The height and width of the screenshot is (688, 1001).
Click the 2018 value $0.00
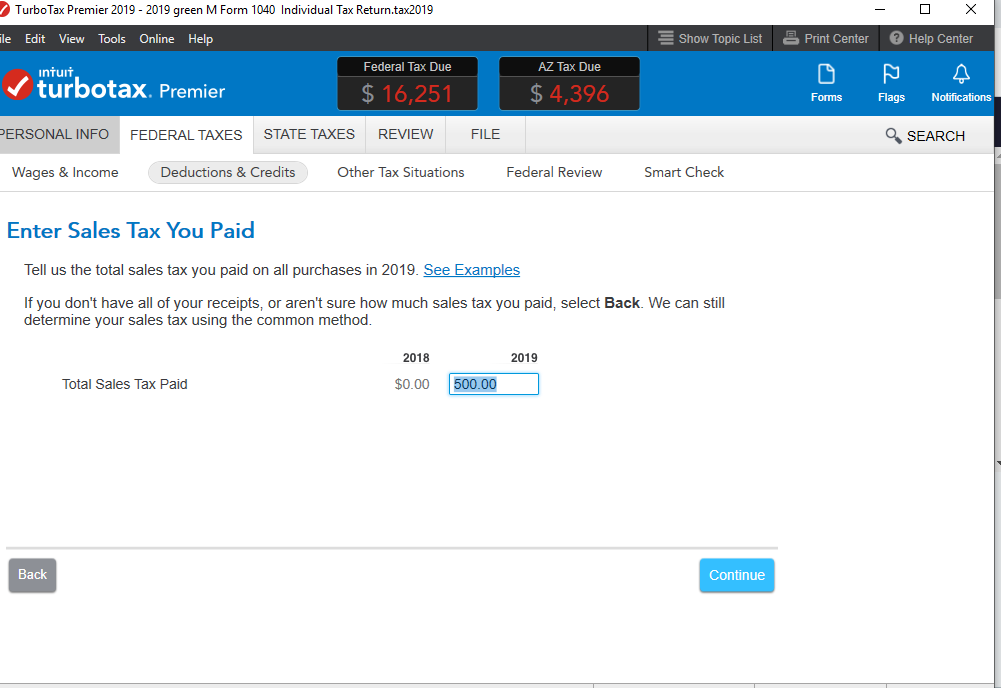click(x=412, y=384)
